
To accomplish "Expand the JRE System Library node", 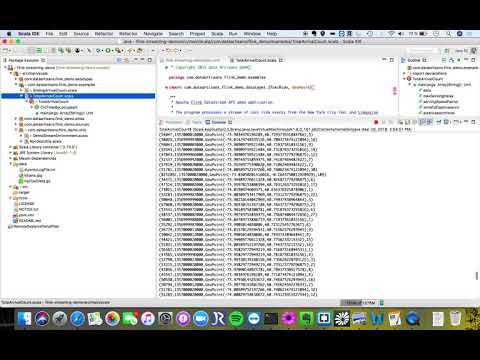I will pyautogui.click(x=11, y=153).
